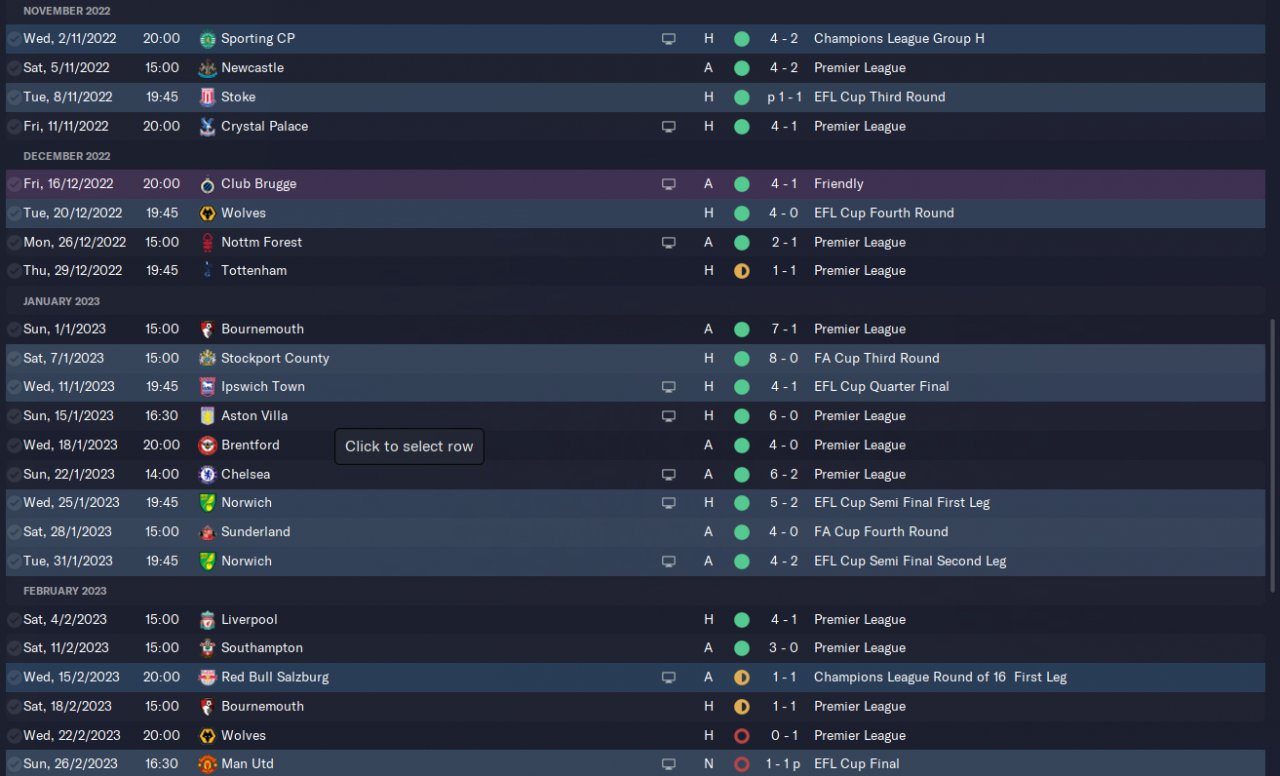Viewport: 1280px width, 776px height.
Task: Click the Sporting CP club badge
Action: tap(207, 39)
